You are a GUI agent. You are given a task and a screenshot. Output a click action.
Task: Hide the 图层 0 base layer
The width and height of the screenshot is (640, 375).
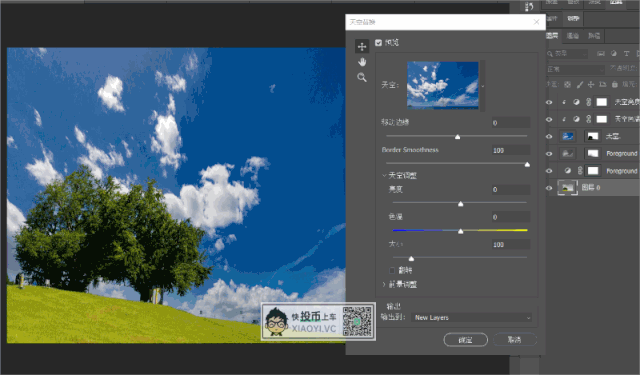pos(549,188)
